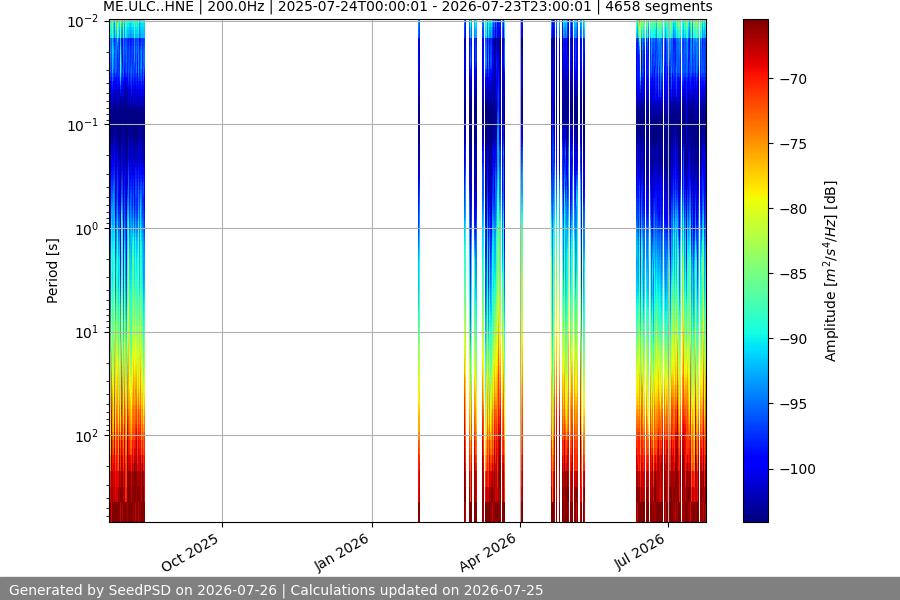
Task: Click the −95 colorbar tick label
Action: (793, 404)
